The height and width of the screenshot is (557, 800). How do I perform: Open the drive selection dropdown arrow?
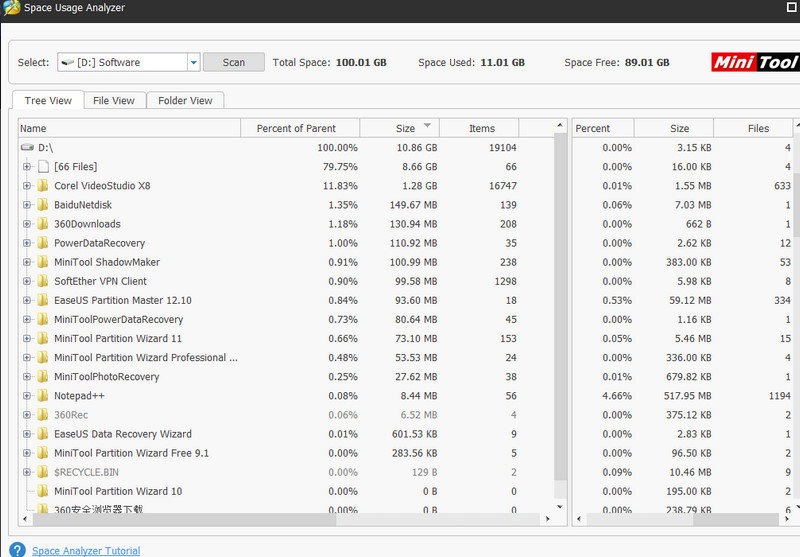click(x=193, y=62)
